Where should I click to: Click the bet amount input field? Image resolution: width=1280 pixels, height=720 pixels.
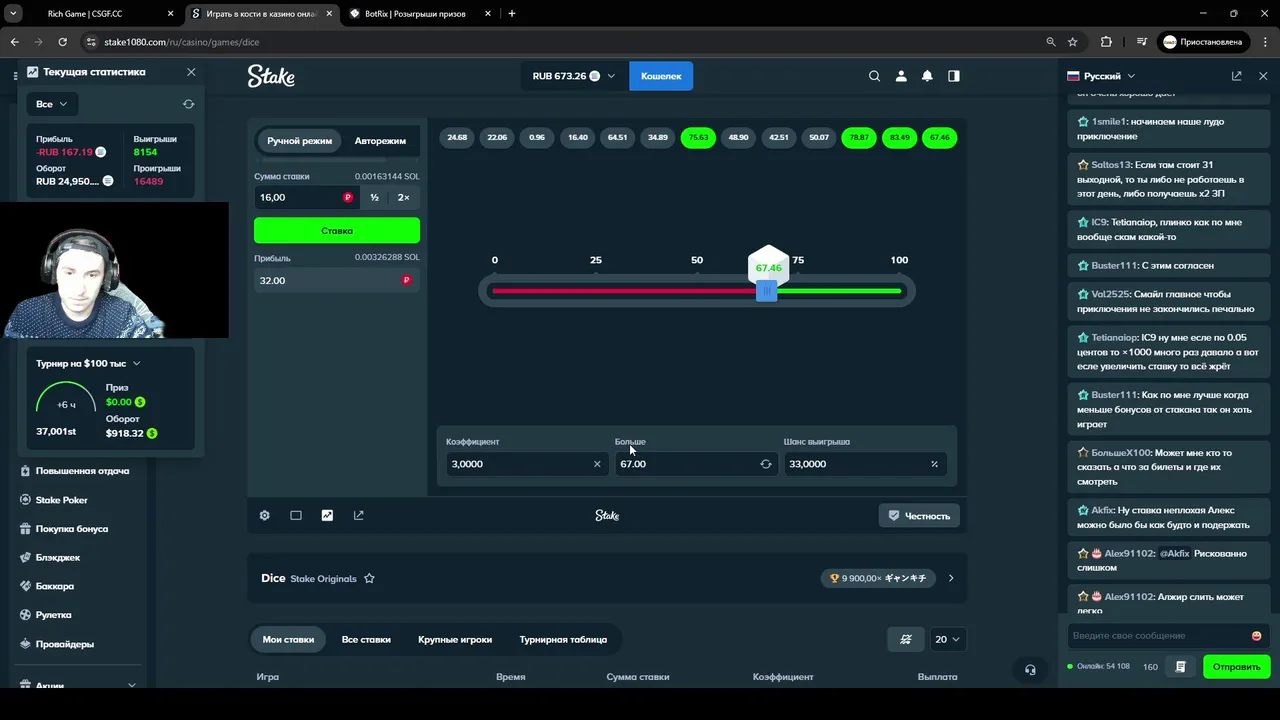307,198
